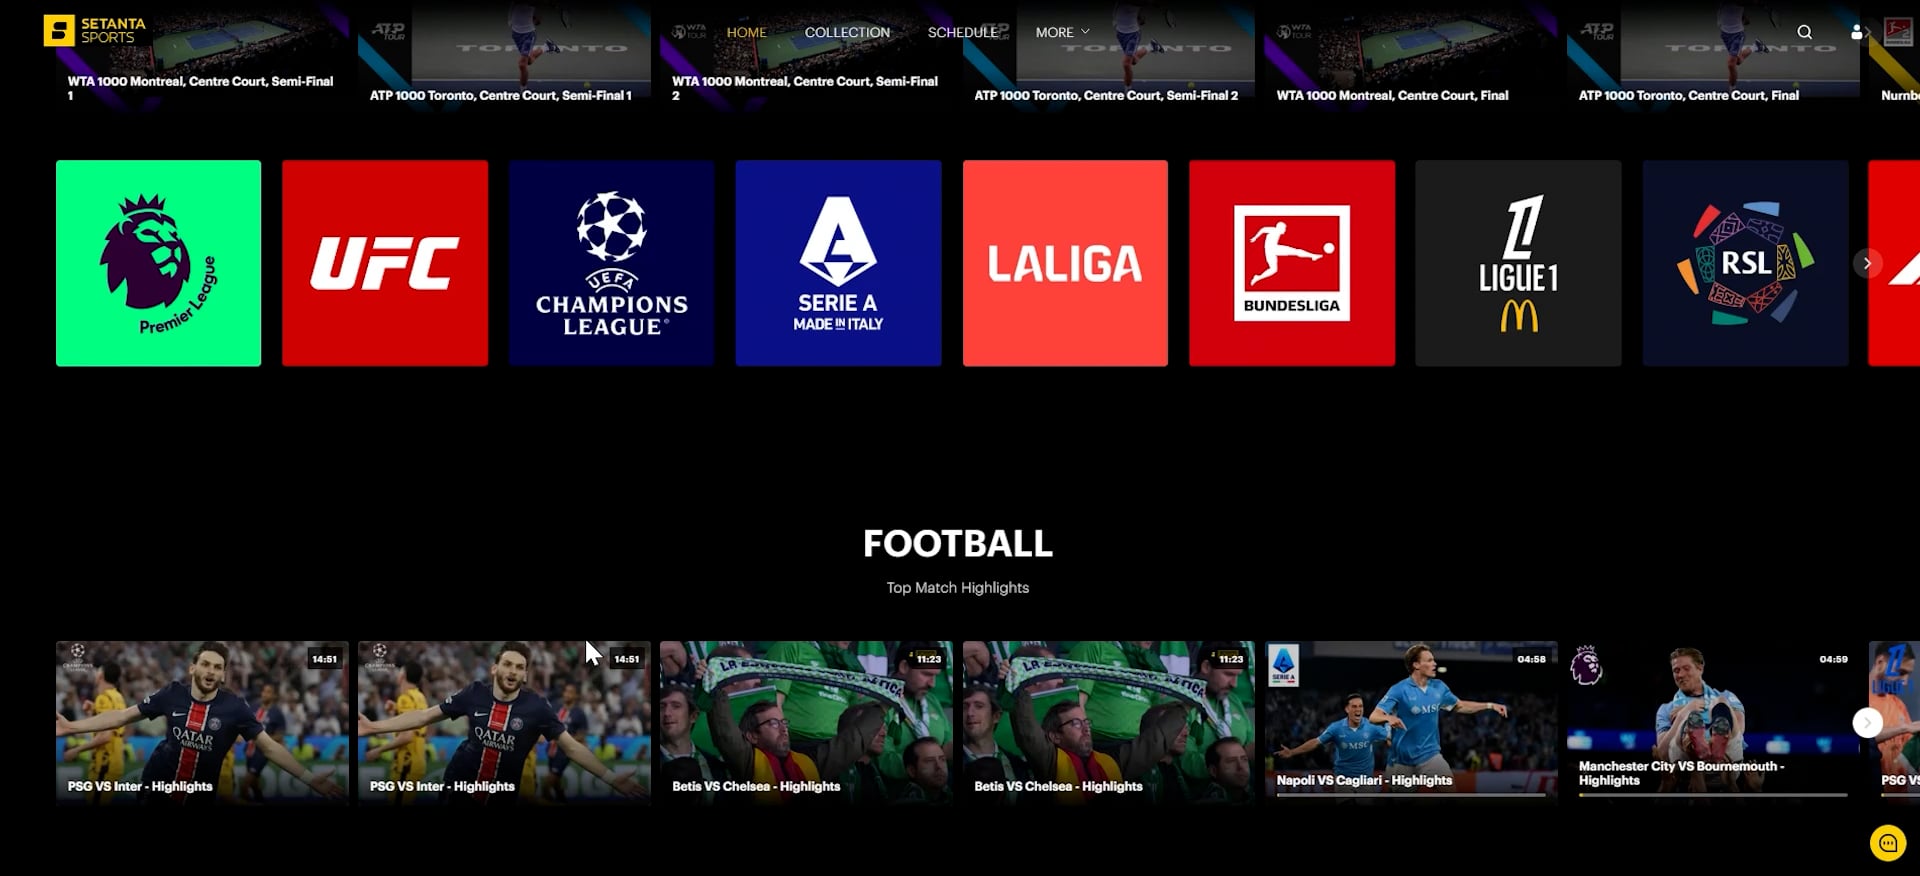Go to Setanta Sports logo home
The image size is (1920, 876).
click(95, 31)
